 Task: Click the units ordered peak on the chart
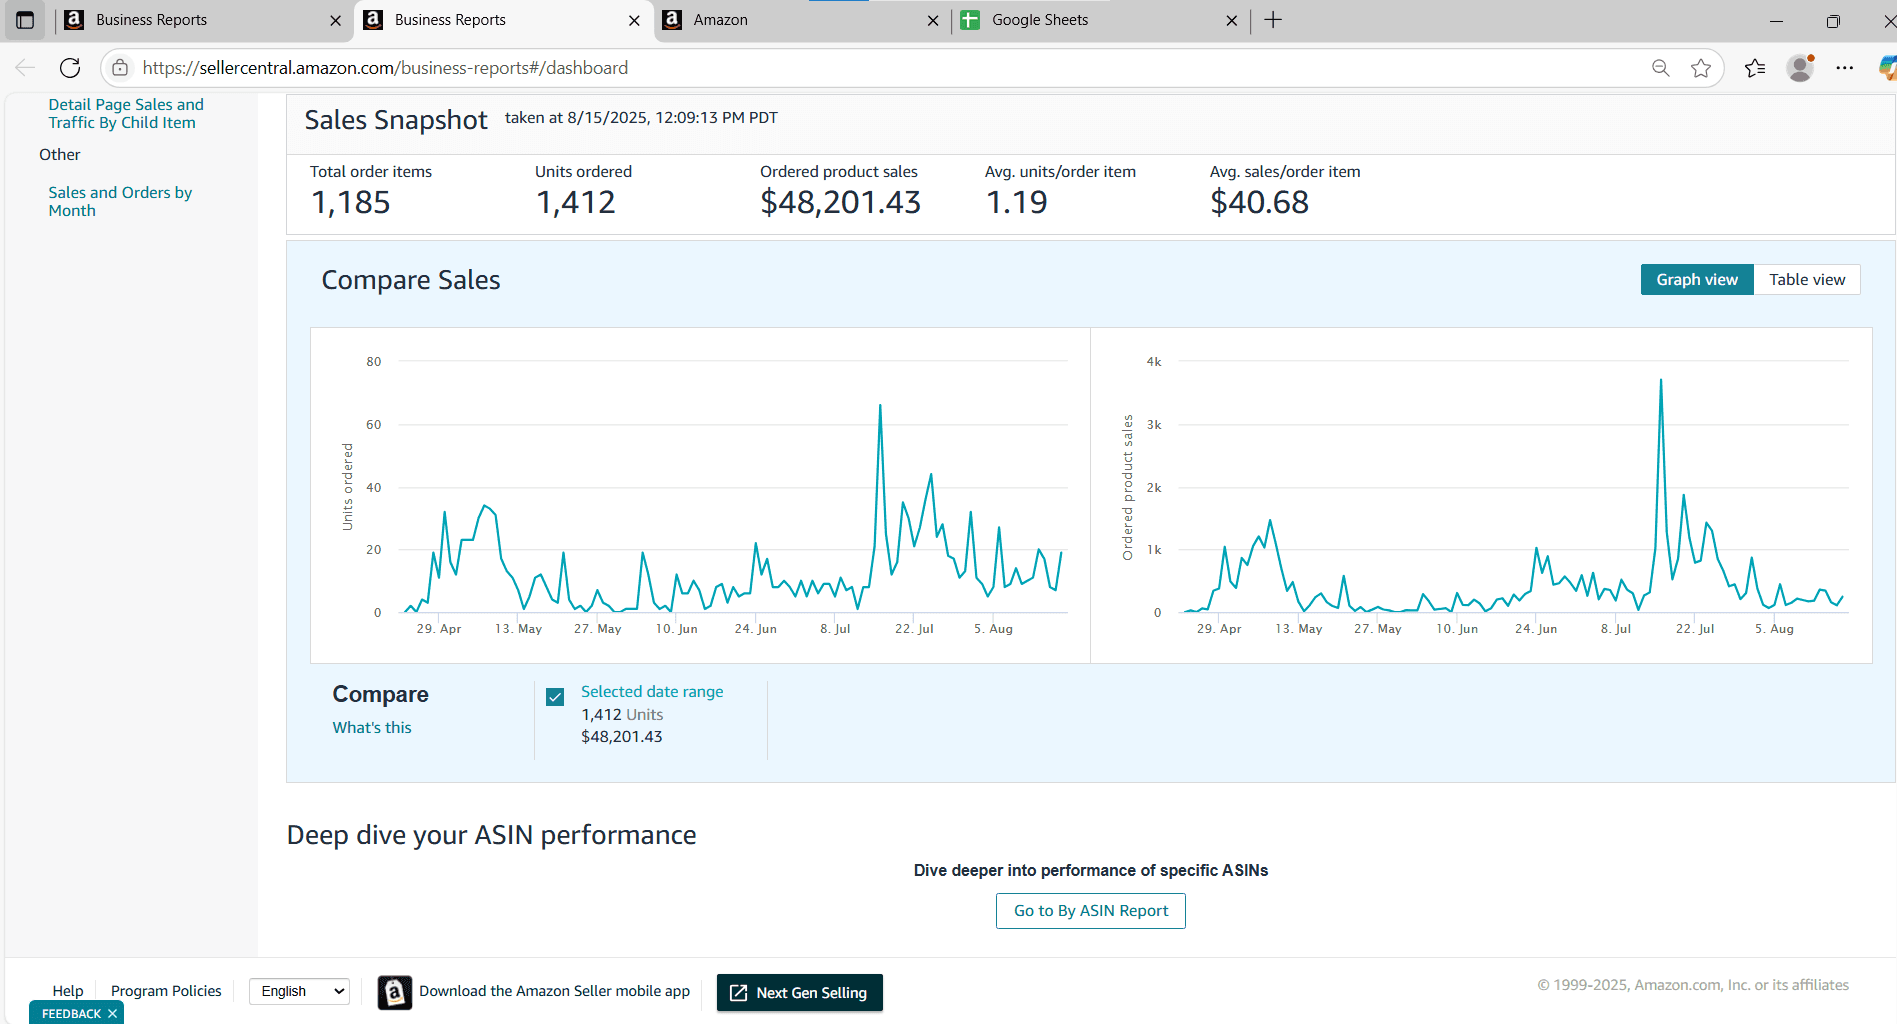pos(880,405)
